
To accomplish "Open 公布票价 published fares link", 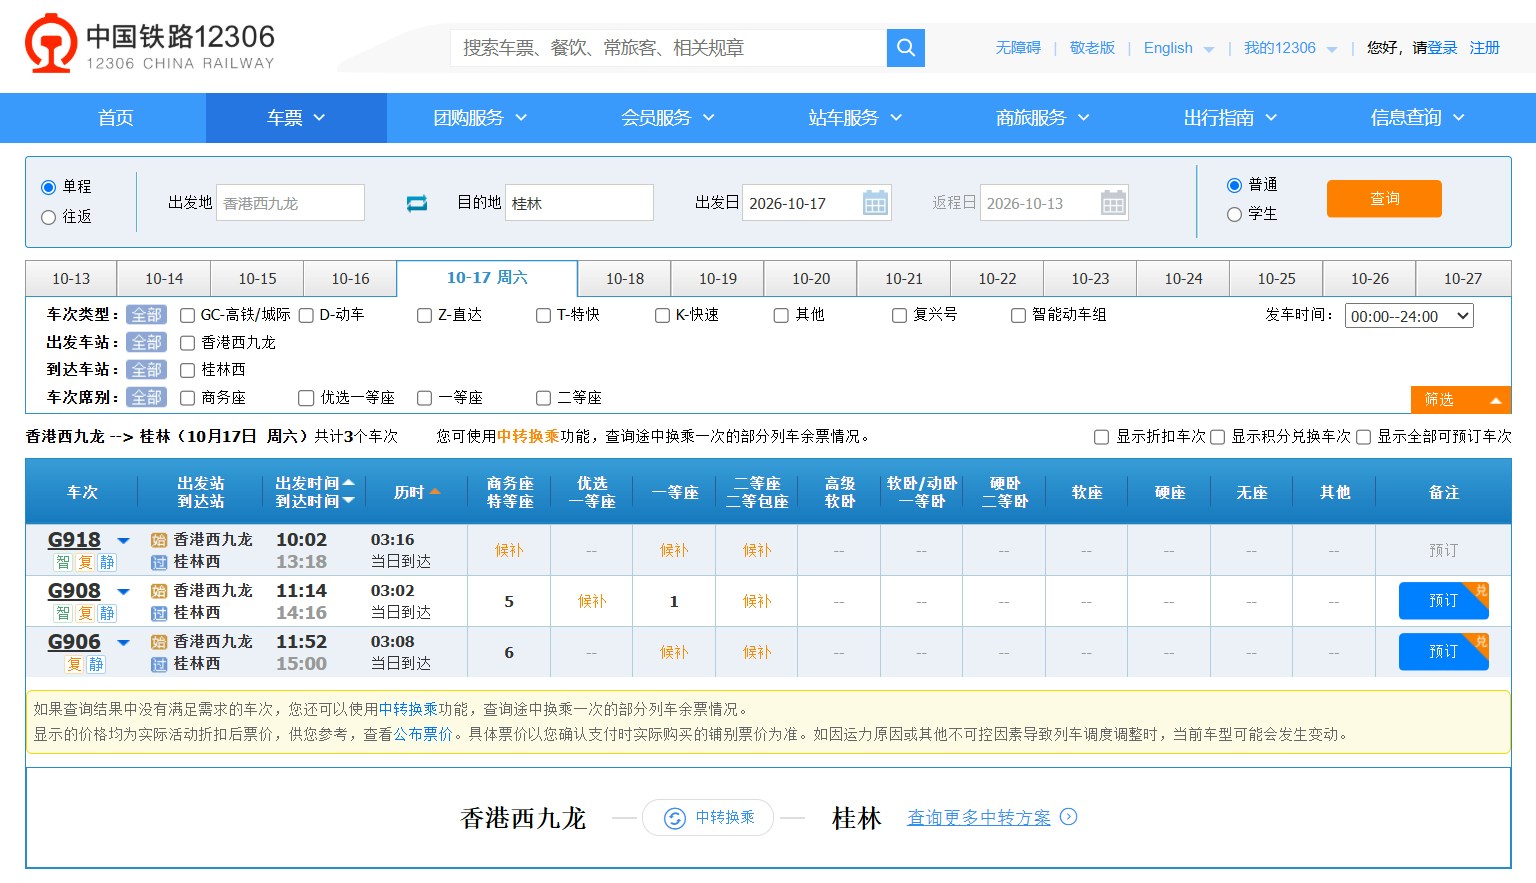I will tap(423, 734).
